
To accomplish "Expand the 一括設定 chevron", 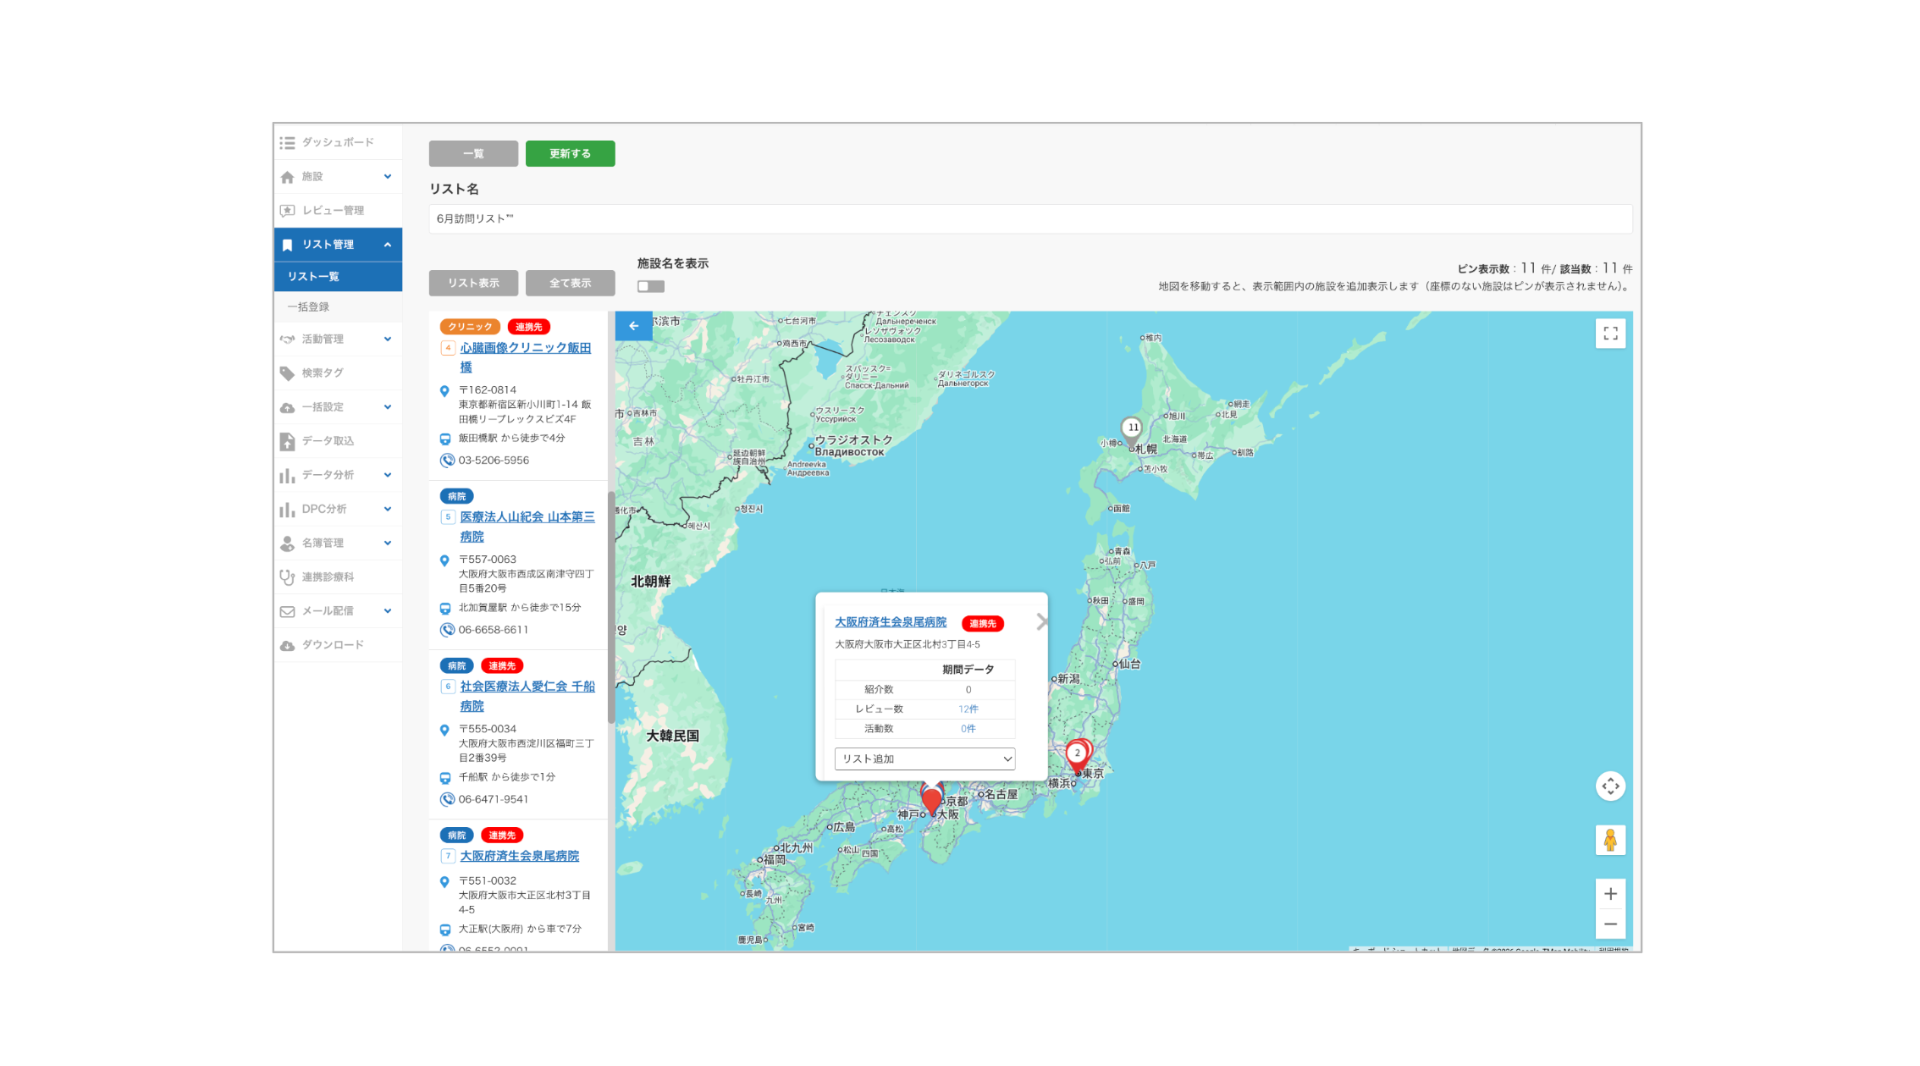I will point(387,407).
